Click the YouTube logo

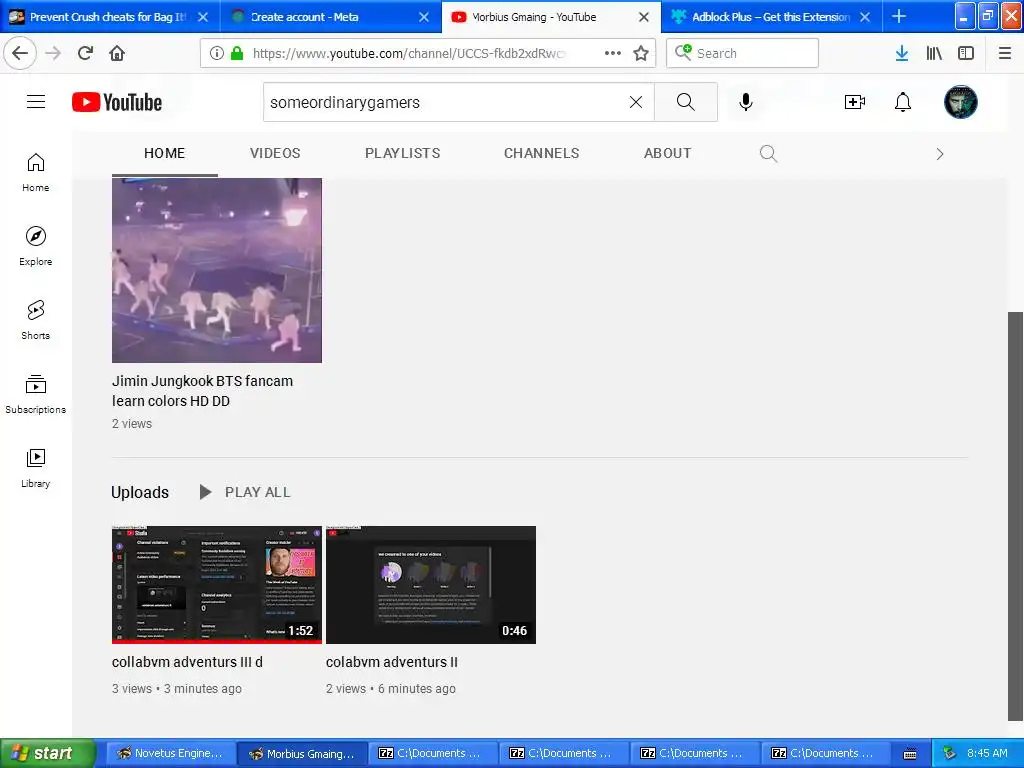click(x=117, y=103)
